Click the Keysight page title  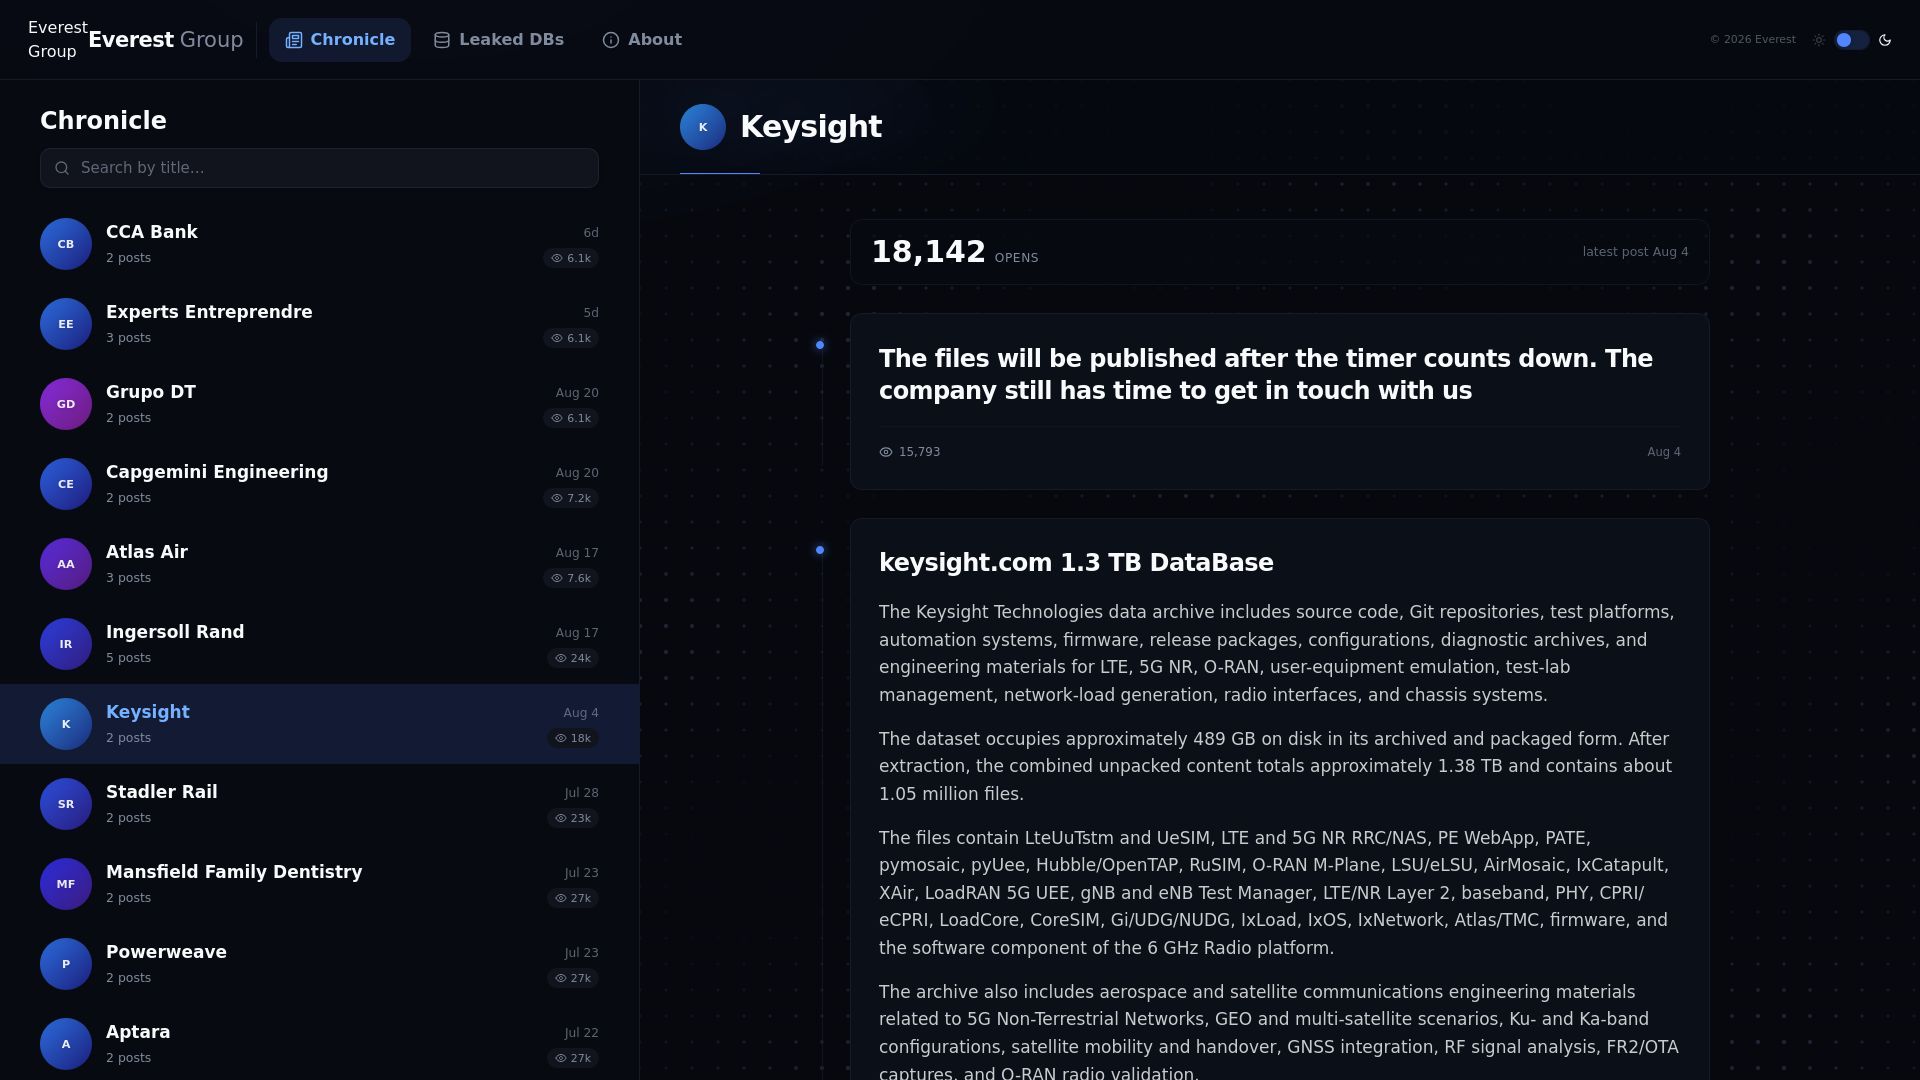pyautogui.click(x=811, y=127)
